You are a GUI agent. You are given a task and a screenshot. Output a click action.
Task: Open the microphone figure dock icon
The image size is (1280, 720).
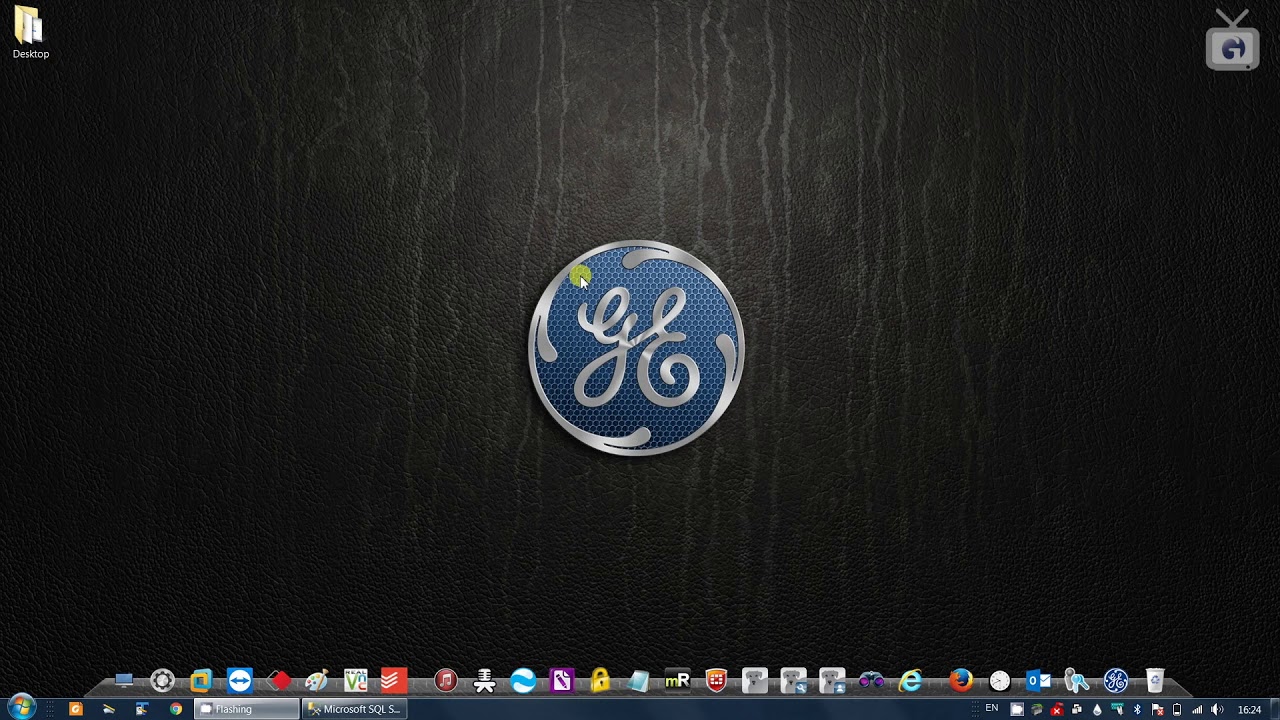point(485,681)
